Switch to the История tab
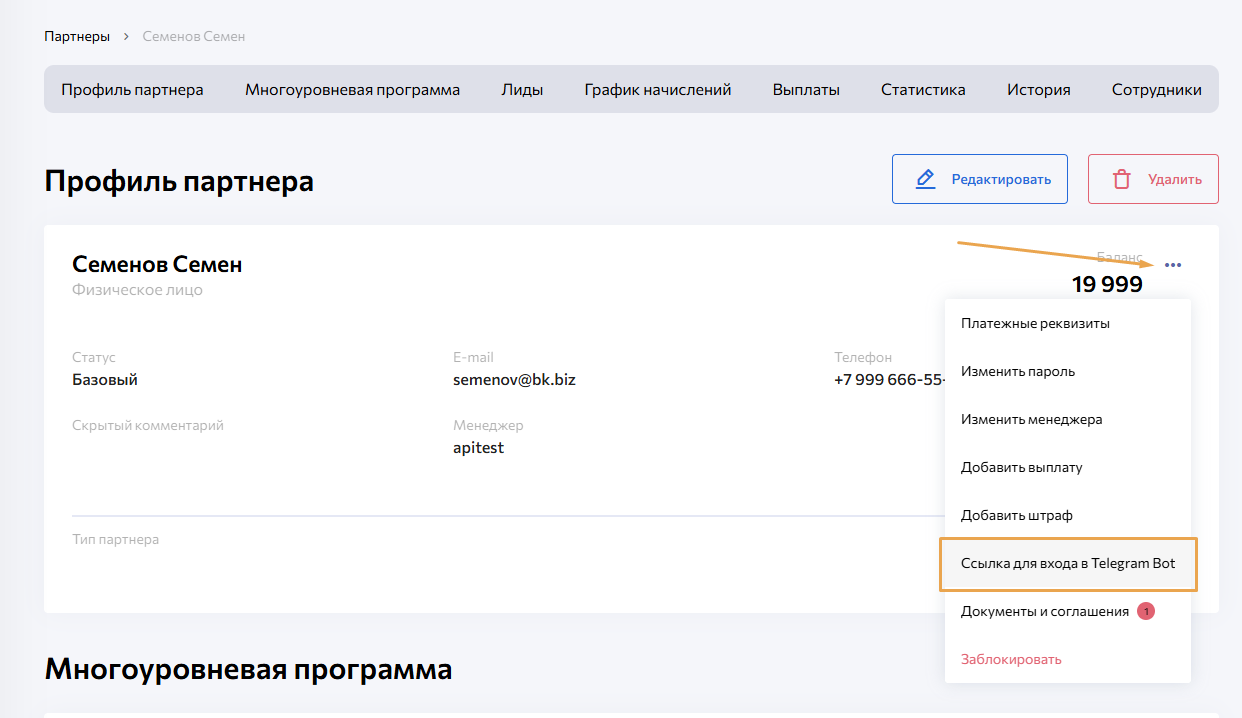Screen dimensions: 1242x718 point(1038,89)
